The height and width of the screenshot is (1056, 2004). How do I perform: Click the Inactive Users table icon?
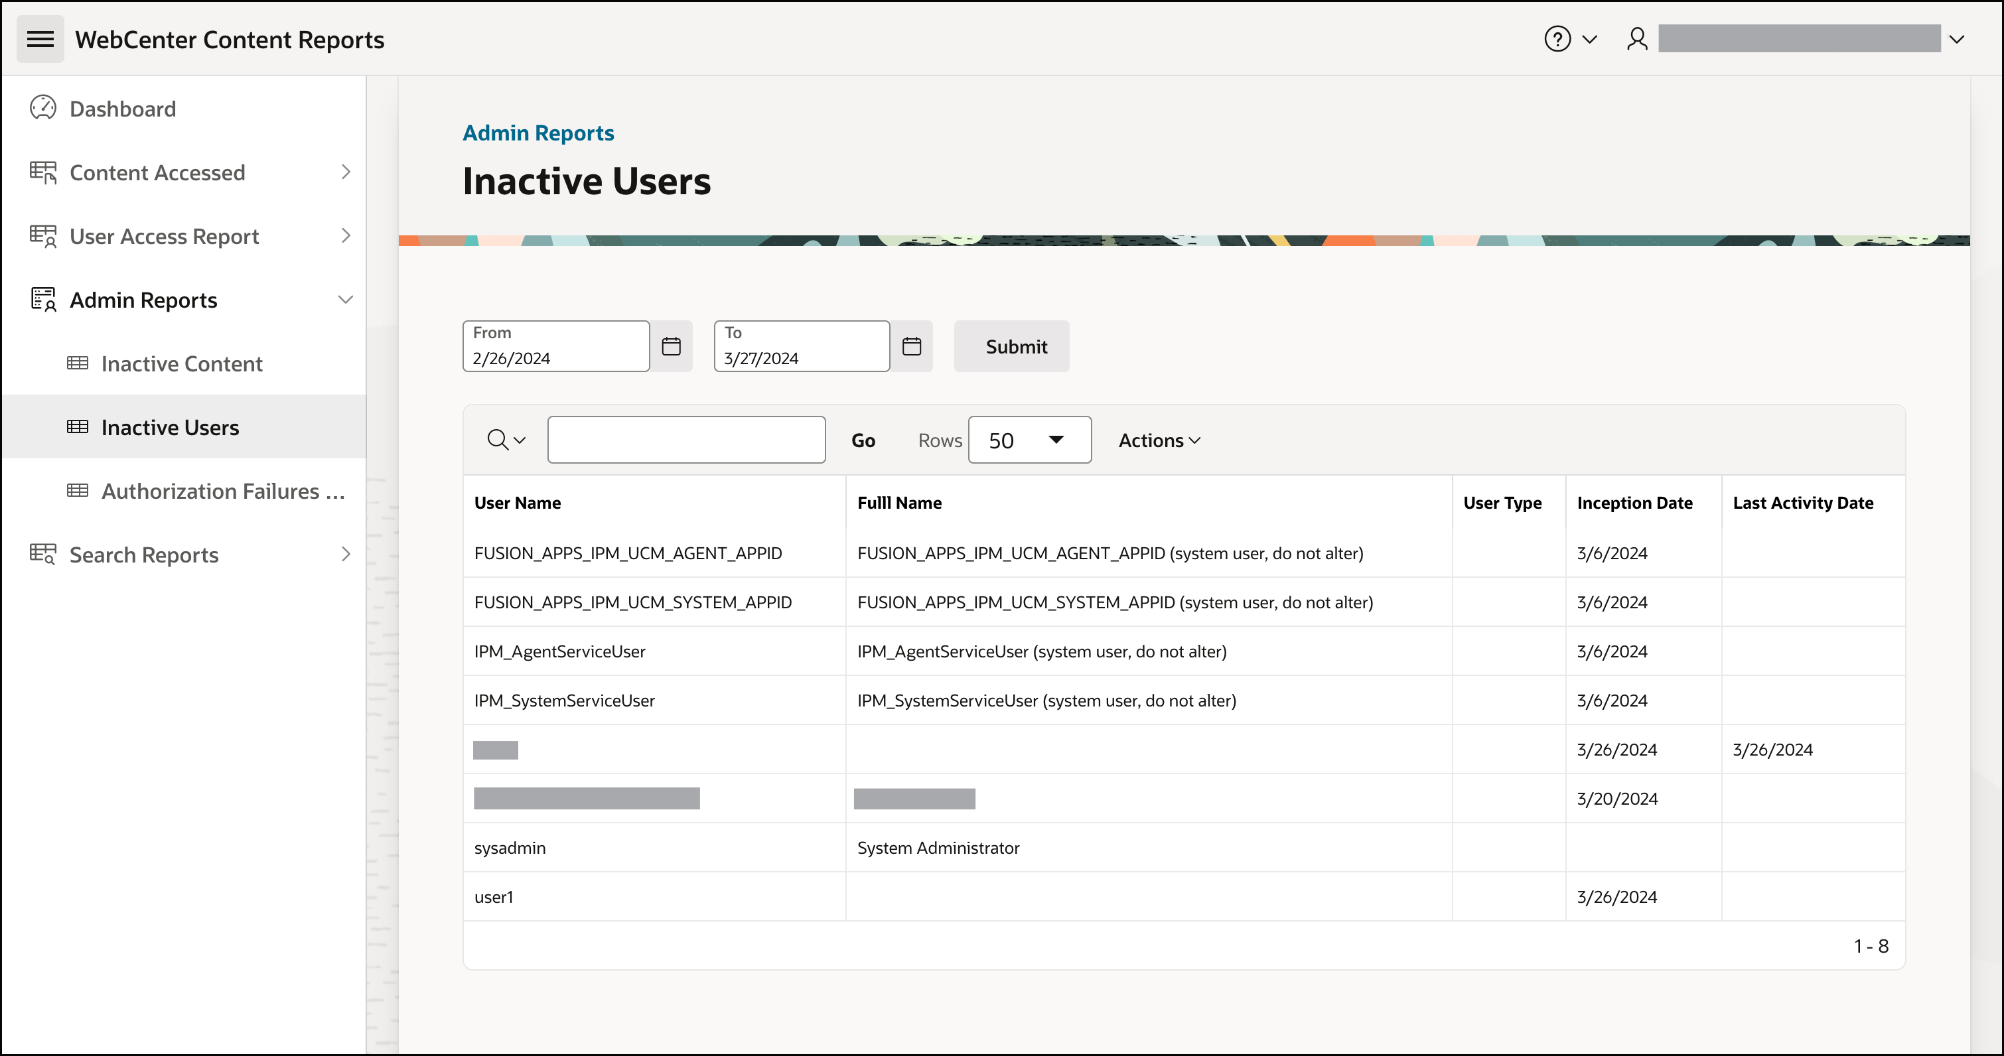[77, 427]
